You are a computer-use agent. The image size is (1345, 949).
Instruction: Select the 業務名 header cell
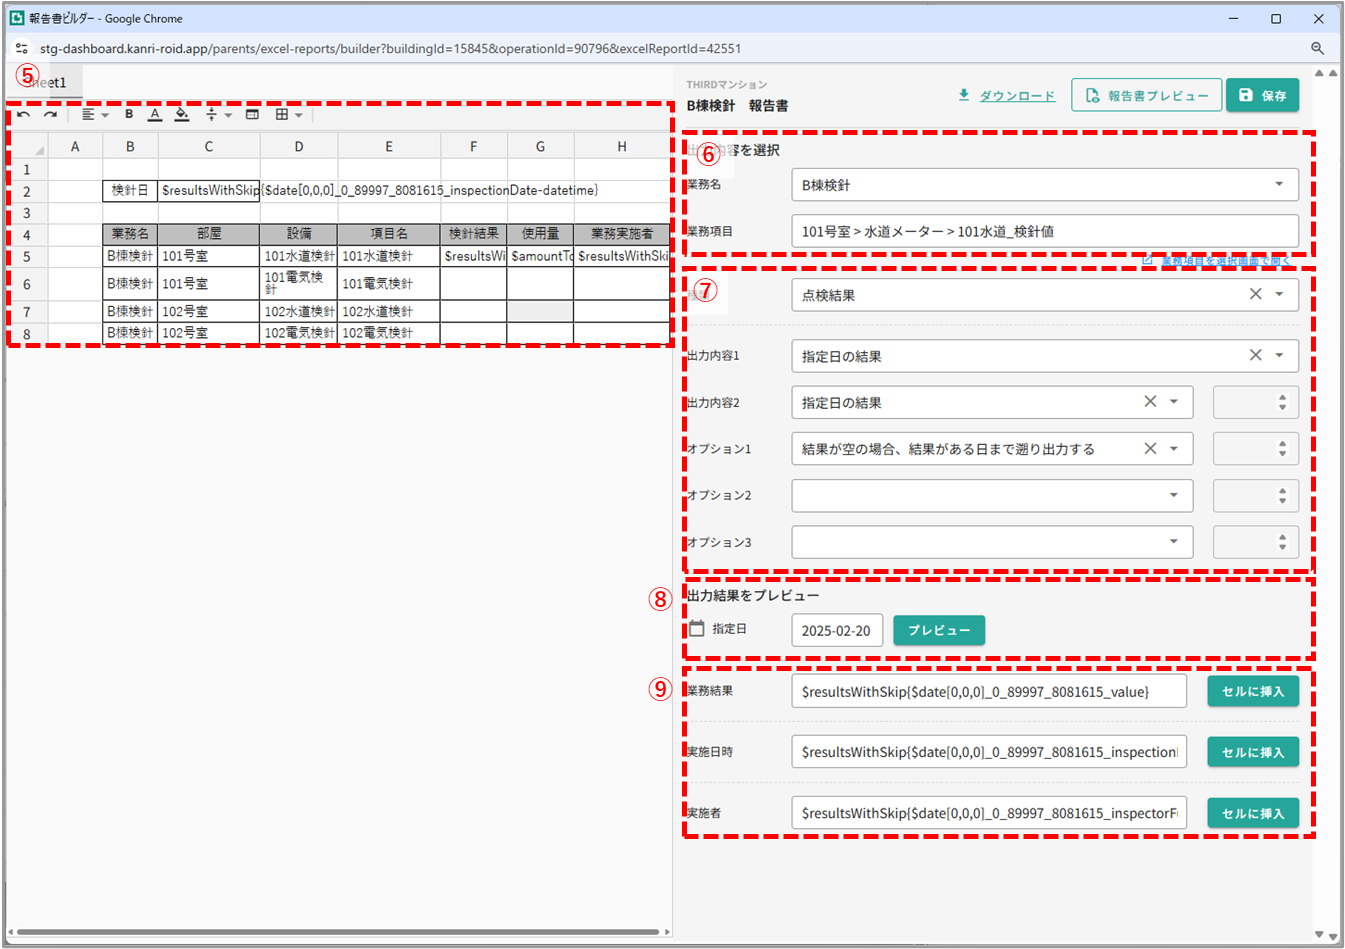(x=130, y=234)
